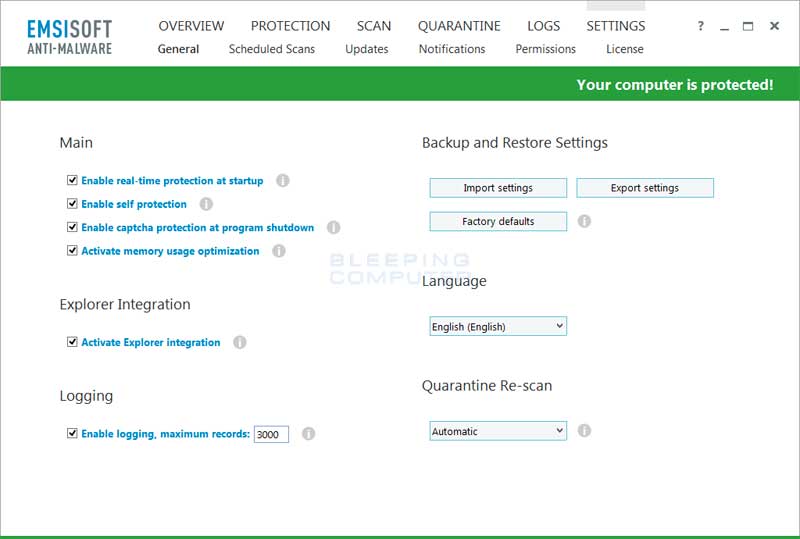Screen dimensions: 800x539
Task: Maximize the Emsisoft window
Action: [748, 26]
